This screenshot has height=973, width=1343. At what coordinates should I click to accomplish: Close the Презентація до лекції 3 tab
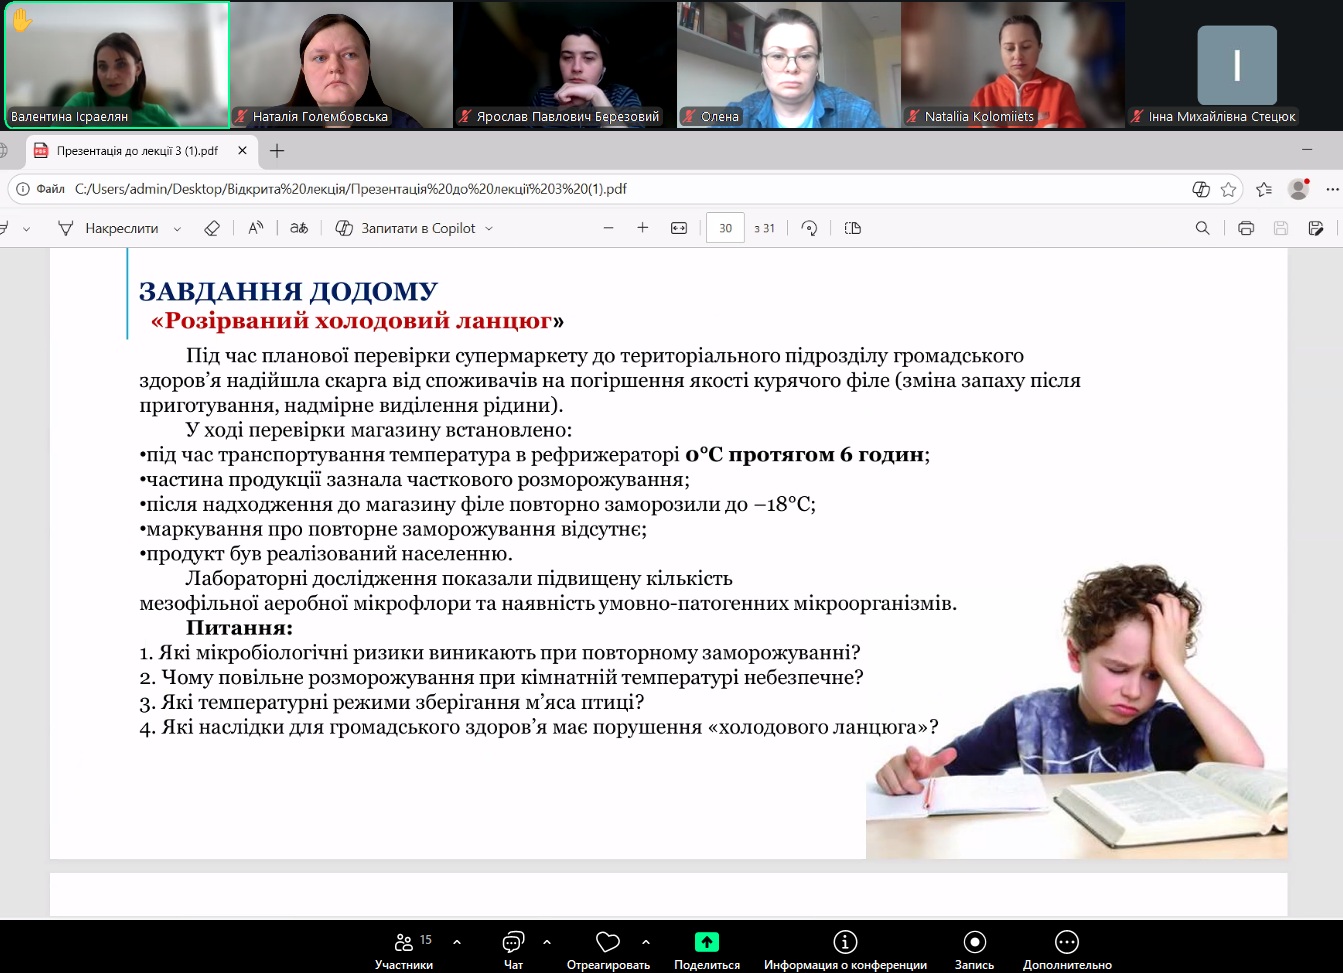click(242, 151)
